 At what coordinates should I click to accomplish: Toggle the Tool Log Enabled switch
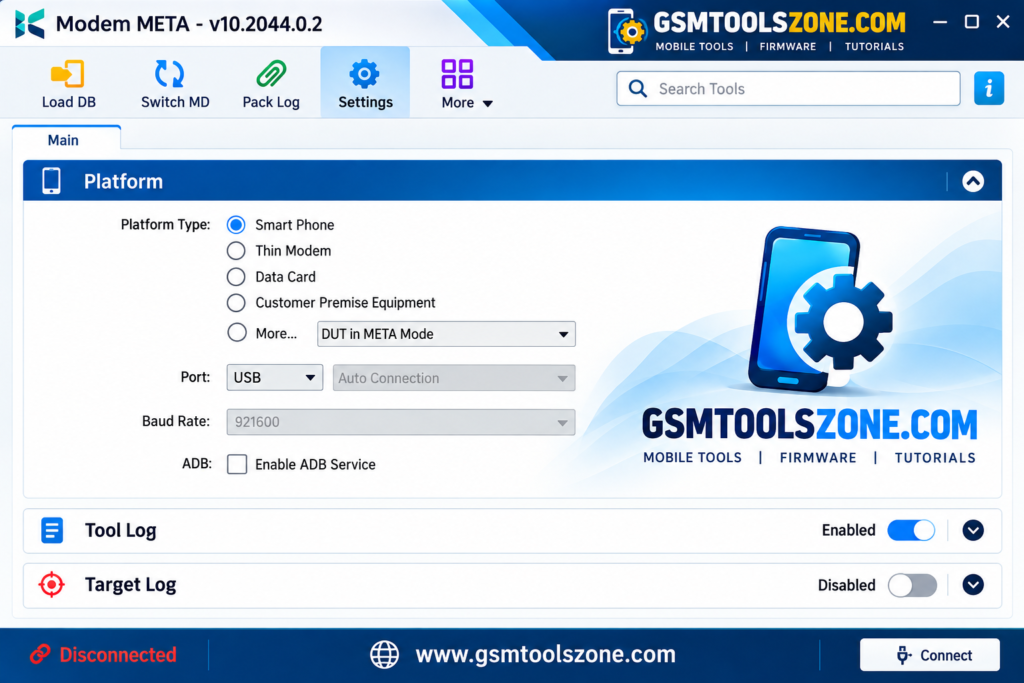911,530
